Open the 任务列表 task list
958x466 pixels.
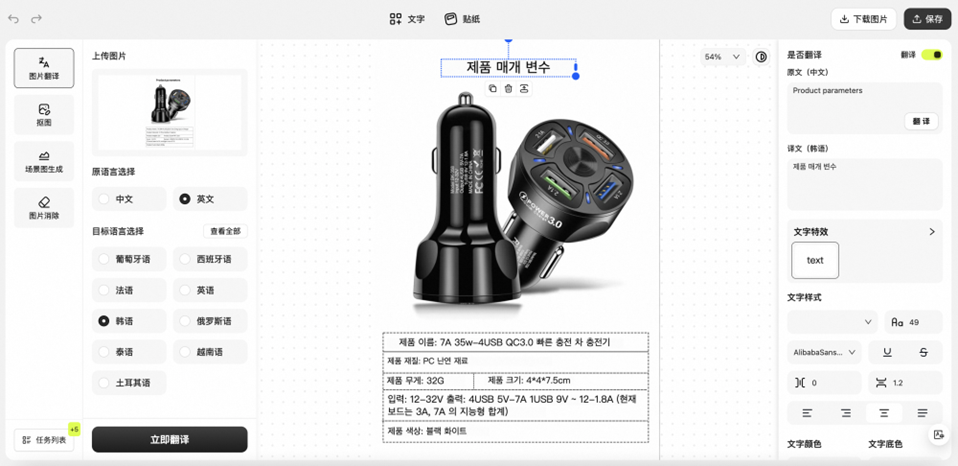pyautogui.click(x=44, y=440)
